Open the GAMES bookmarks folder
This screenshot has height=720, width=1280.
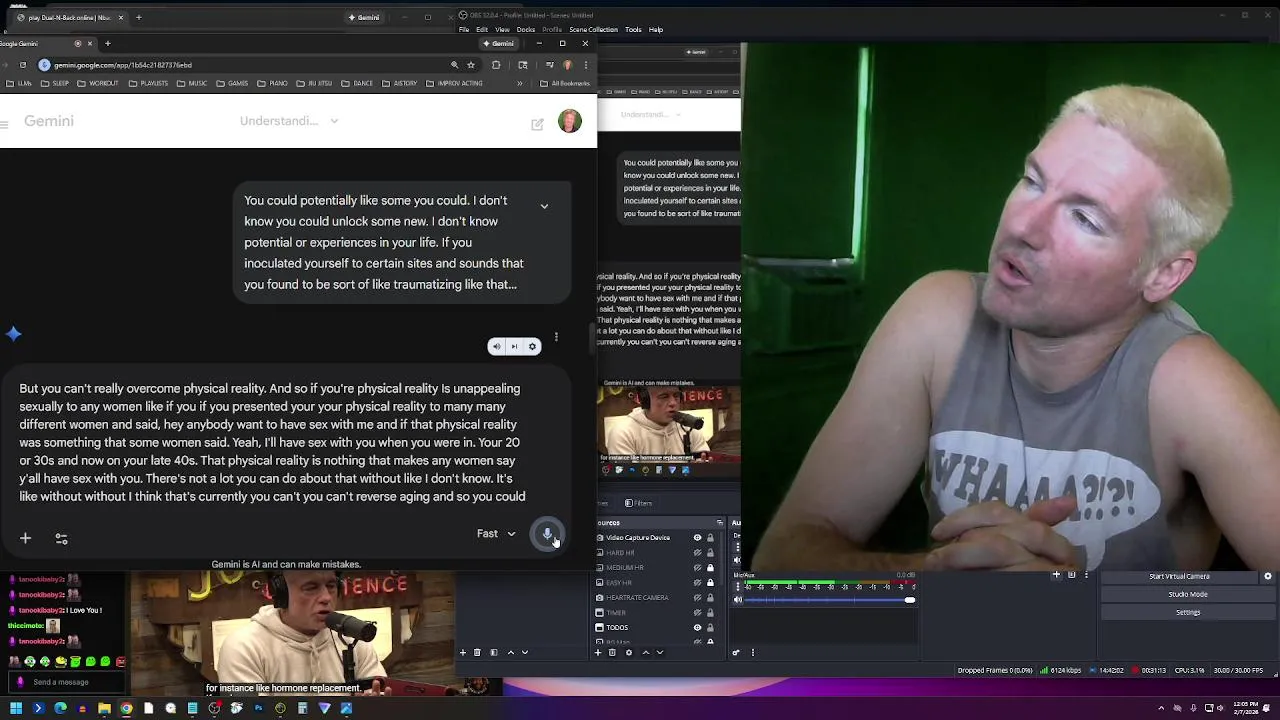[233, 83]
